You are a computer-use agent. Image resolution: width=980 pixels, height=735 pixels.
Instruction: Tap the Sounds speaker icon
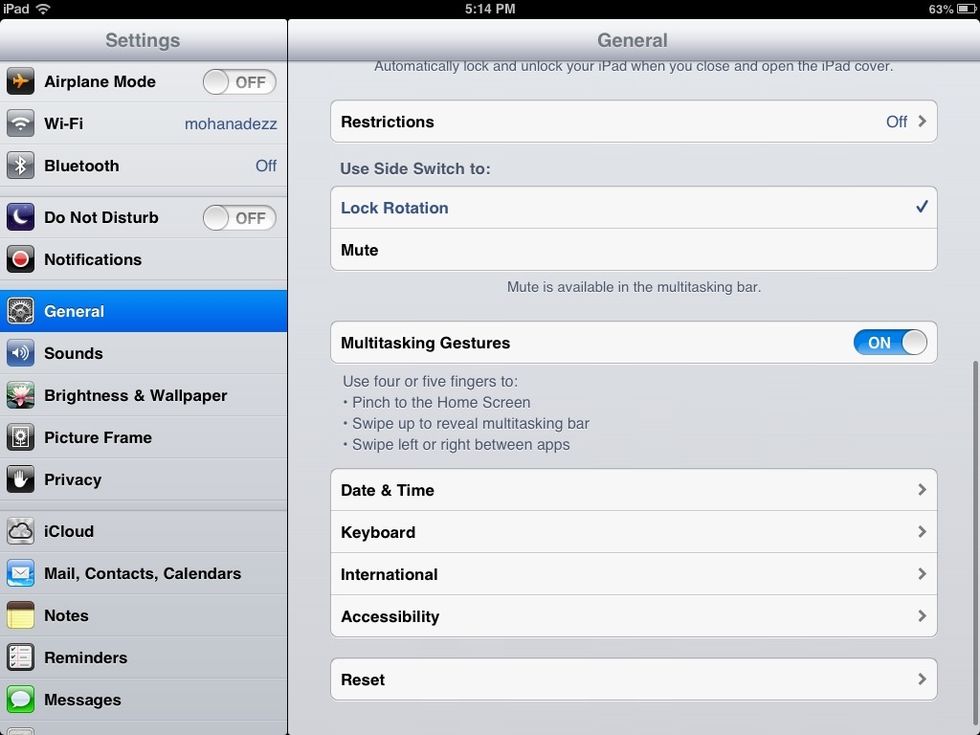20,354
